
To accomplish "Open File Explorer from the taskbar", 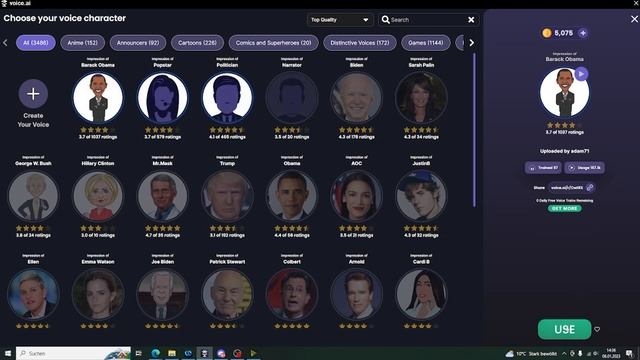I will pyautogui.click(x=172, y=353).
